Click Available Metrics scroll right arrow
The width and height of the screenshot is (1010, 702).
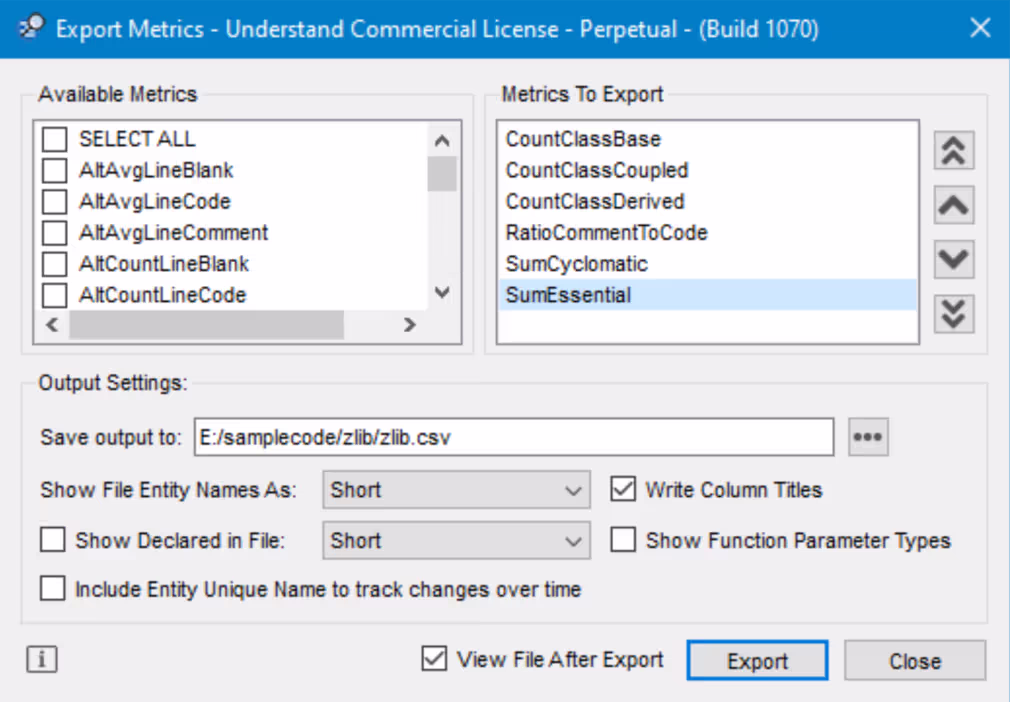(410, 325)
